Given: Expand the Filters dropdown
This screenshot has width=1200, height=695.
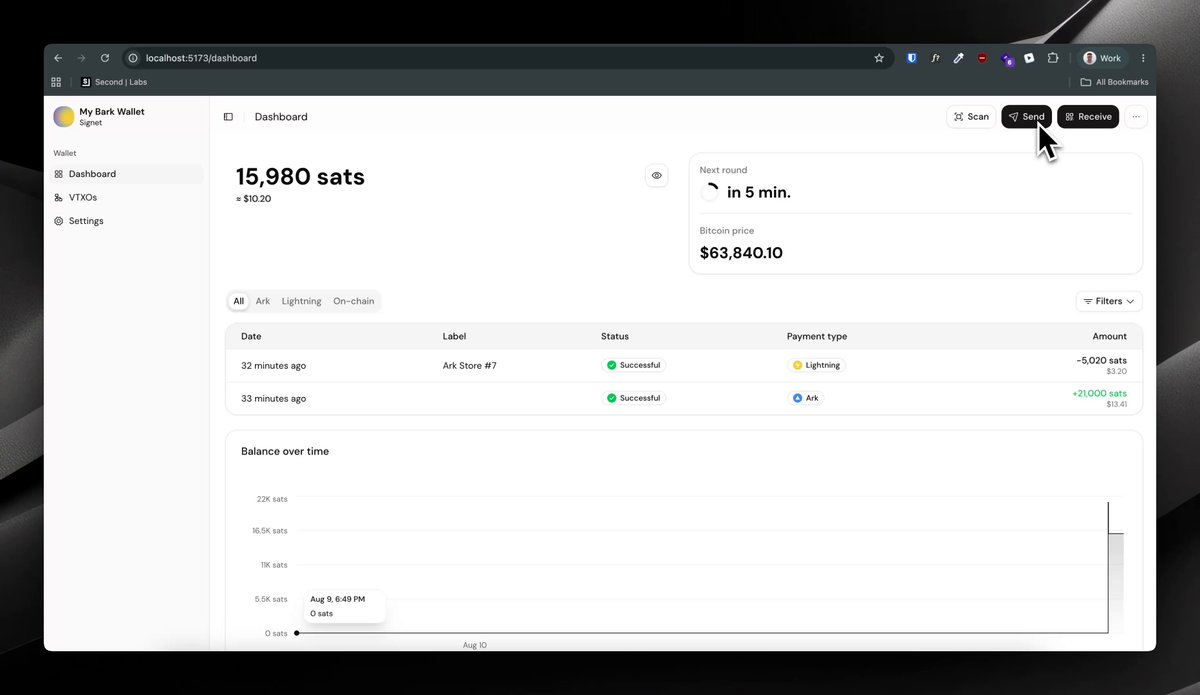Looking at the screenshot, I should [x=1109, y=301].
